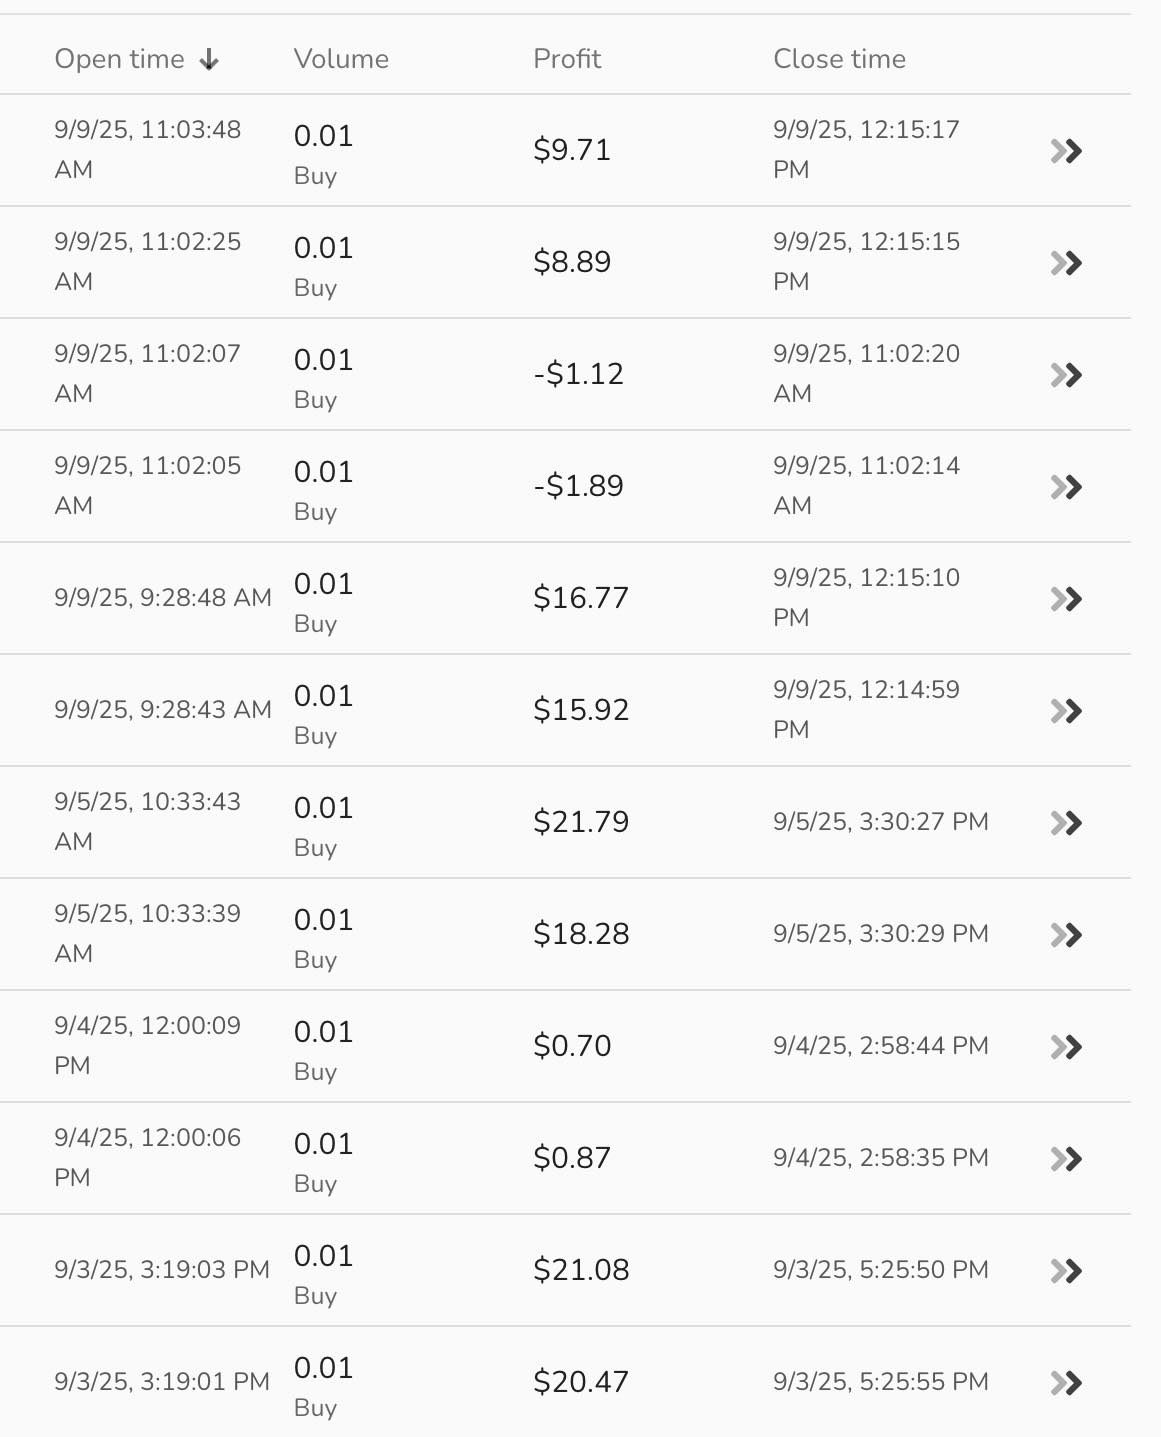Click the double chevron for -$1.12 trade
Screen dimensions: 1161x1437
[1066, 375]
